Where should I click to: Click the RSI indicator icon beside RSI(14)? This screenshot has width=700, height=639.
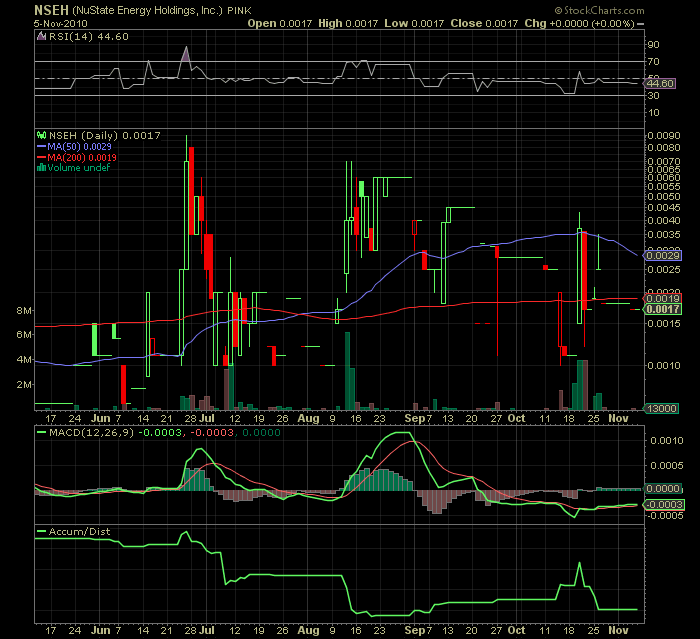[41, 37]
